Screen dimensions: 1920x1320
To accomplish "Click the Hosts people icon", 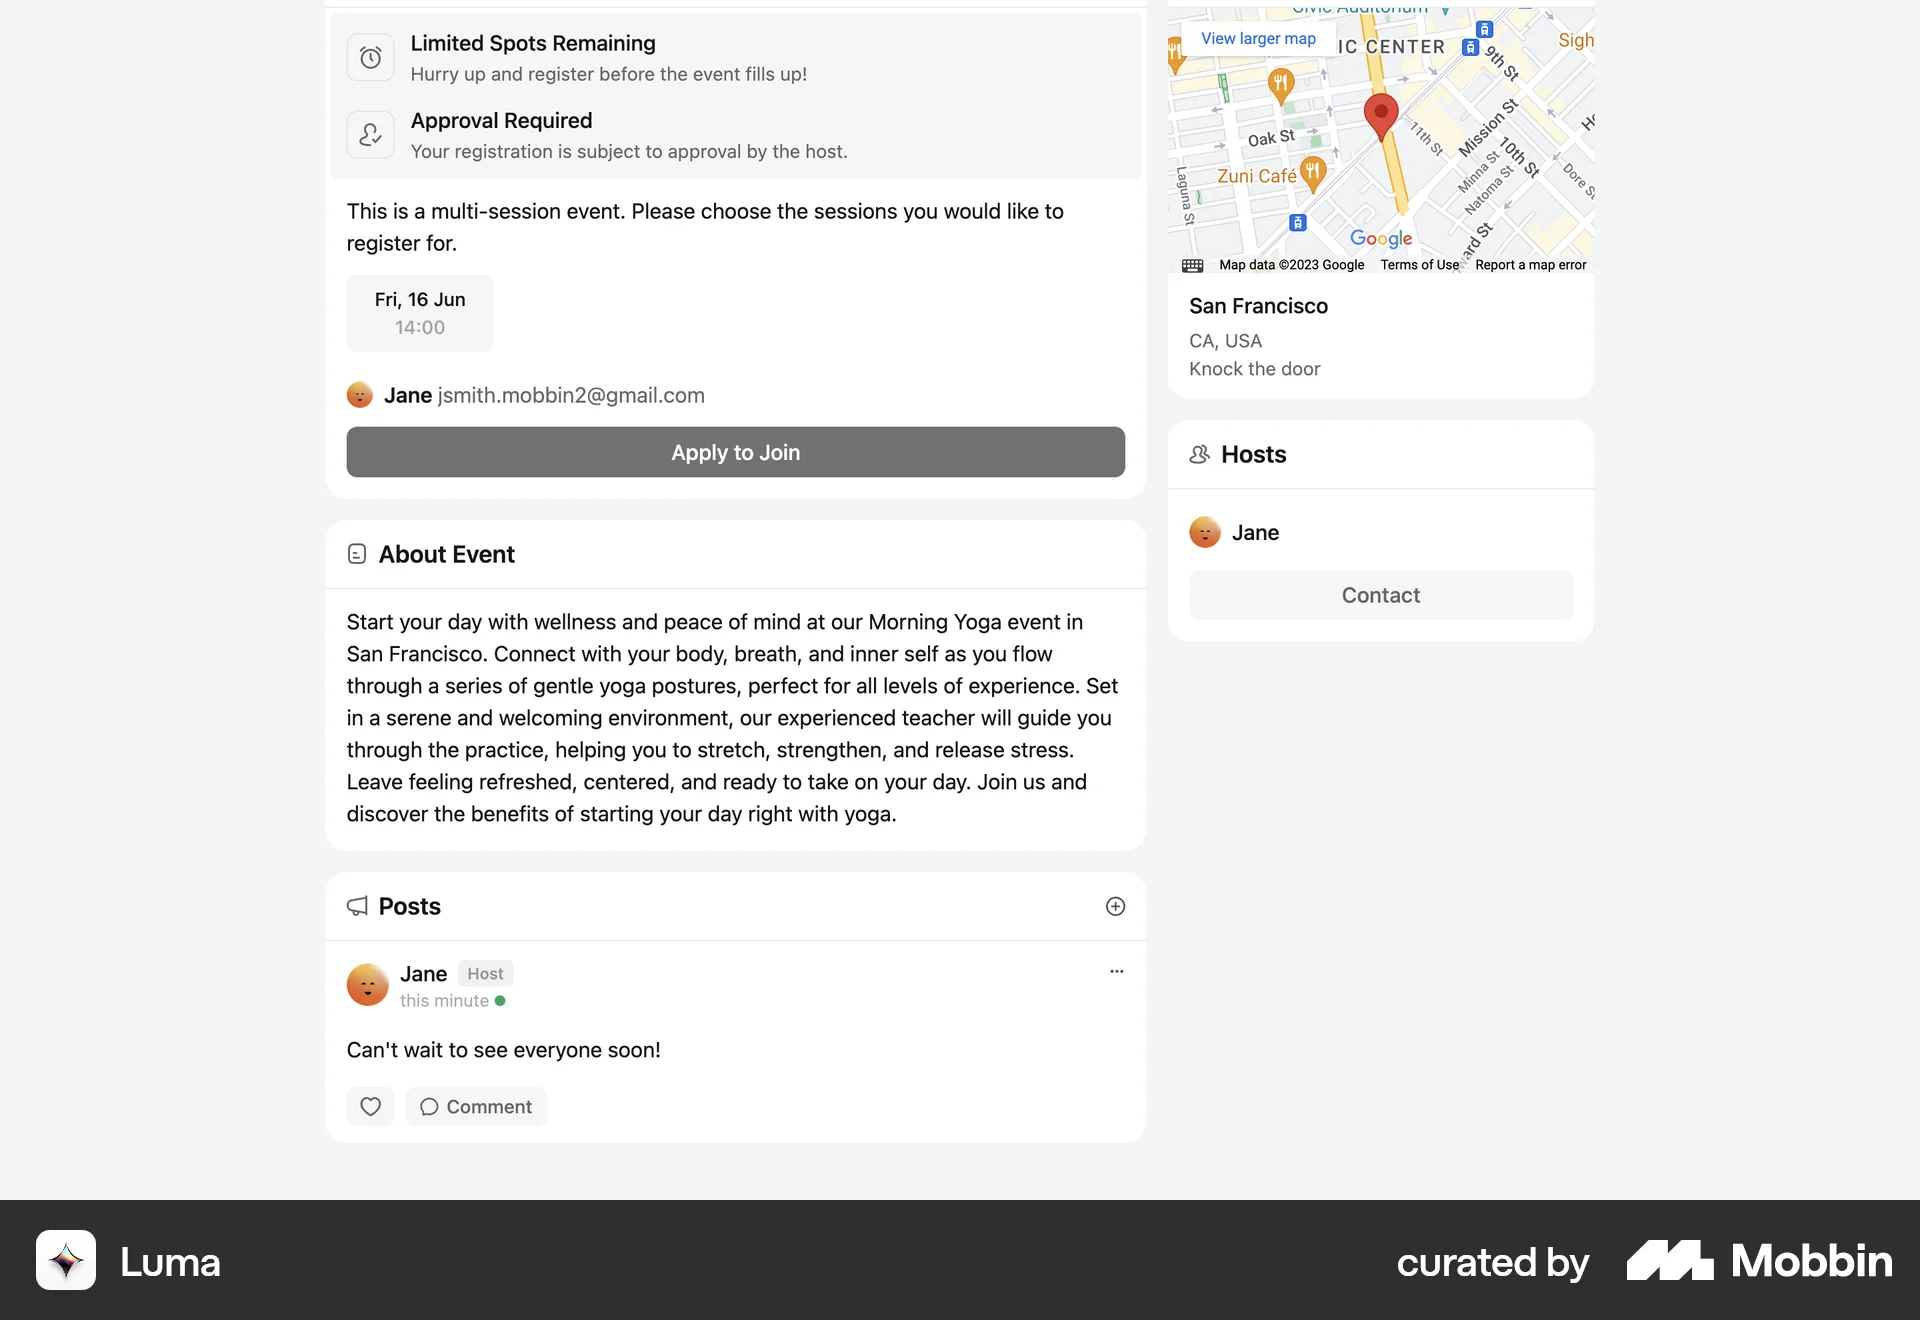I will 1199,454.
